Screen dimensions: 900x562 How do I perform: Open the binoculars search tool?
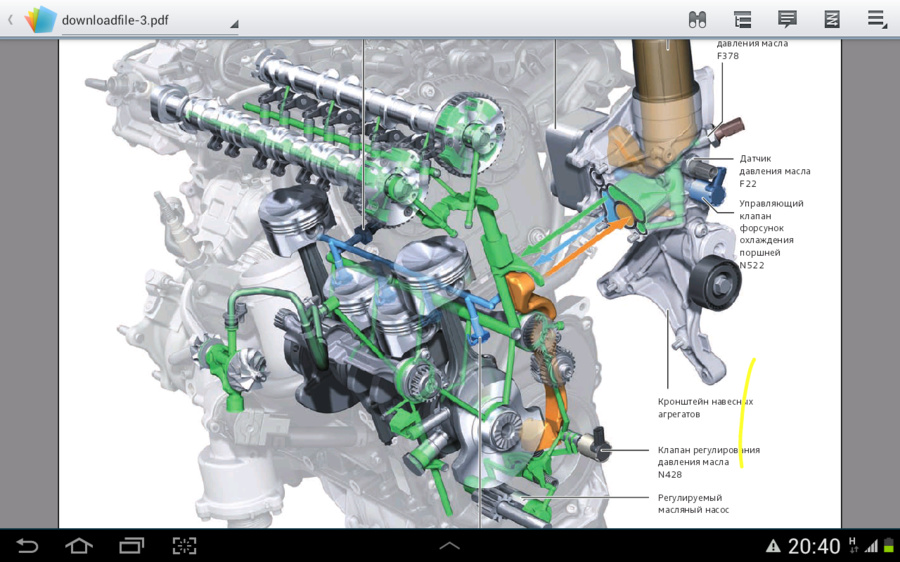point(697,20)
